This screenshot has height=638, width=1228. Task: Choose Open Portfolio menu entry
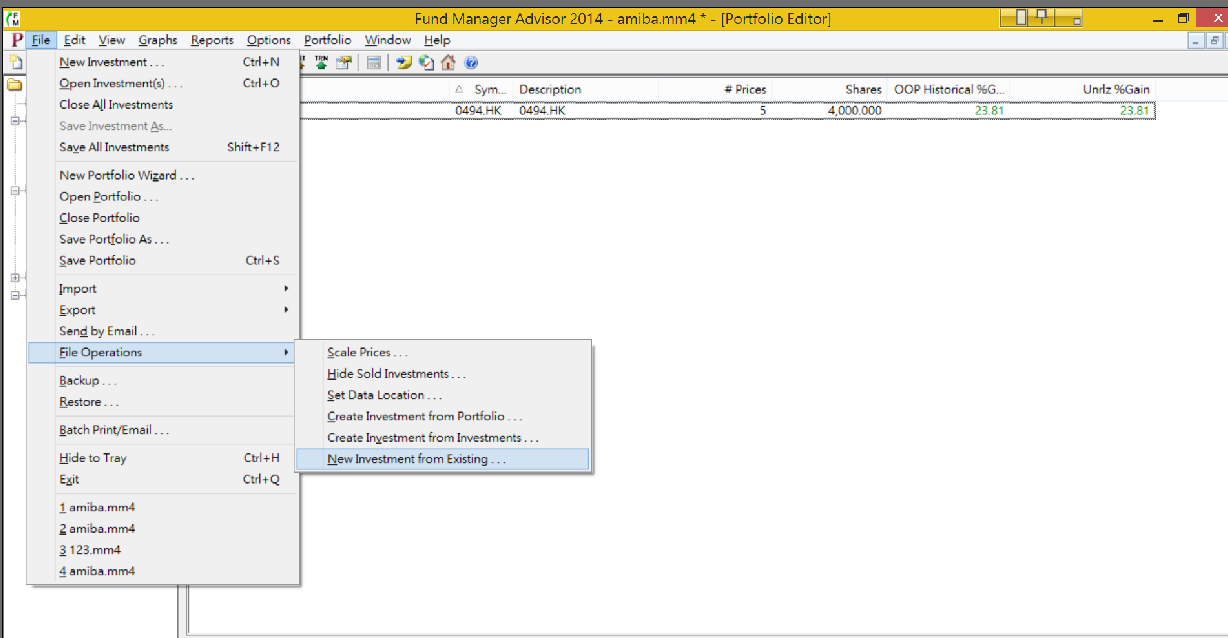point(163,197)
